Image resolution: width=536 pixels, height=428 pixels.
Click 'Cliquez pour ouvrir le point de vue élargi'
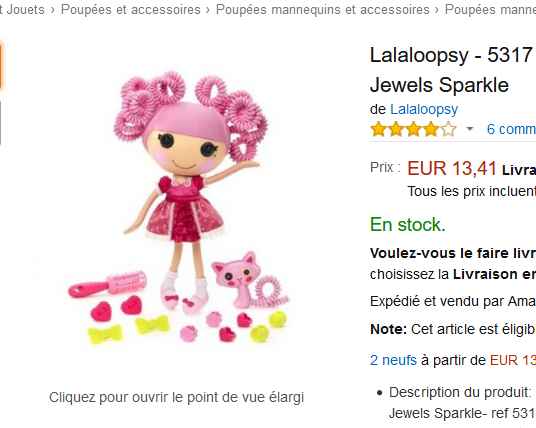pyautogui.click(x=176, y=397)
